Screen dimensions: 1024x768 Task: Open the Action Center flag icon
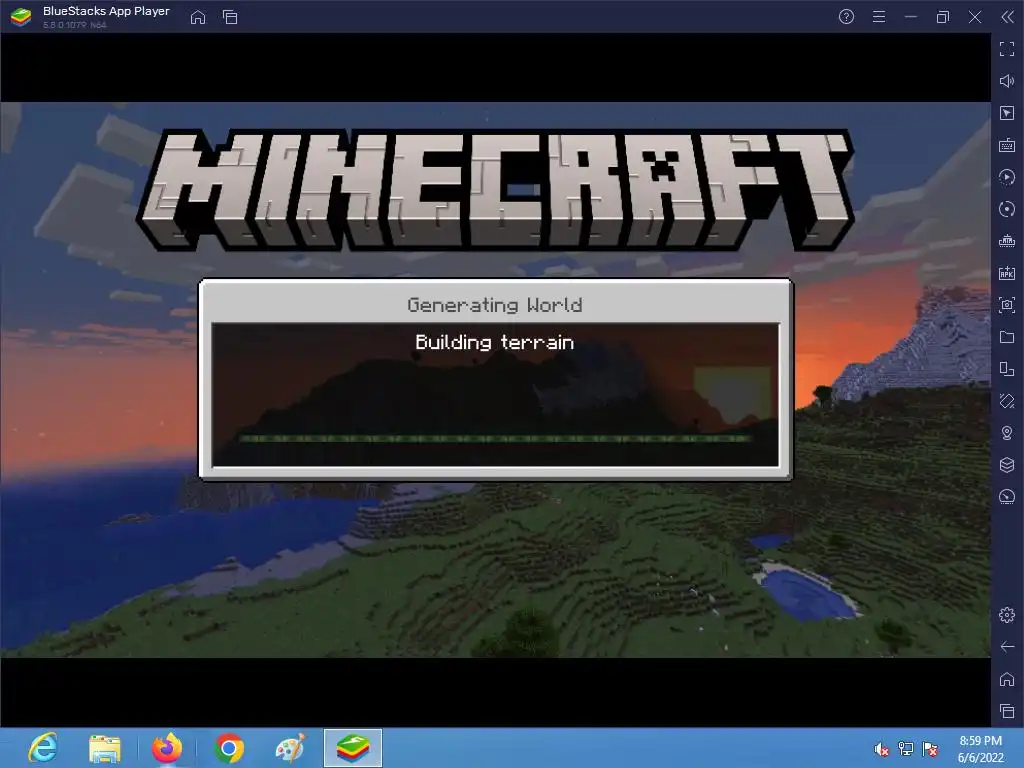click(x=930, y=749)
